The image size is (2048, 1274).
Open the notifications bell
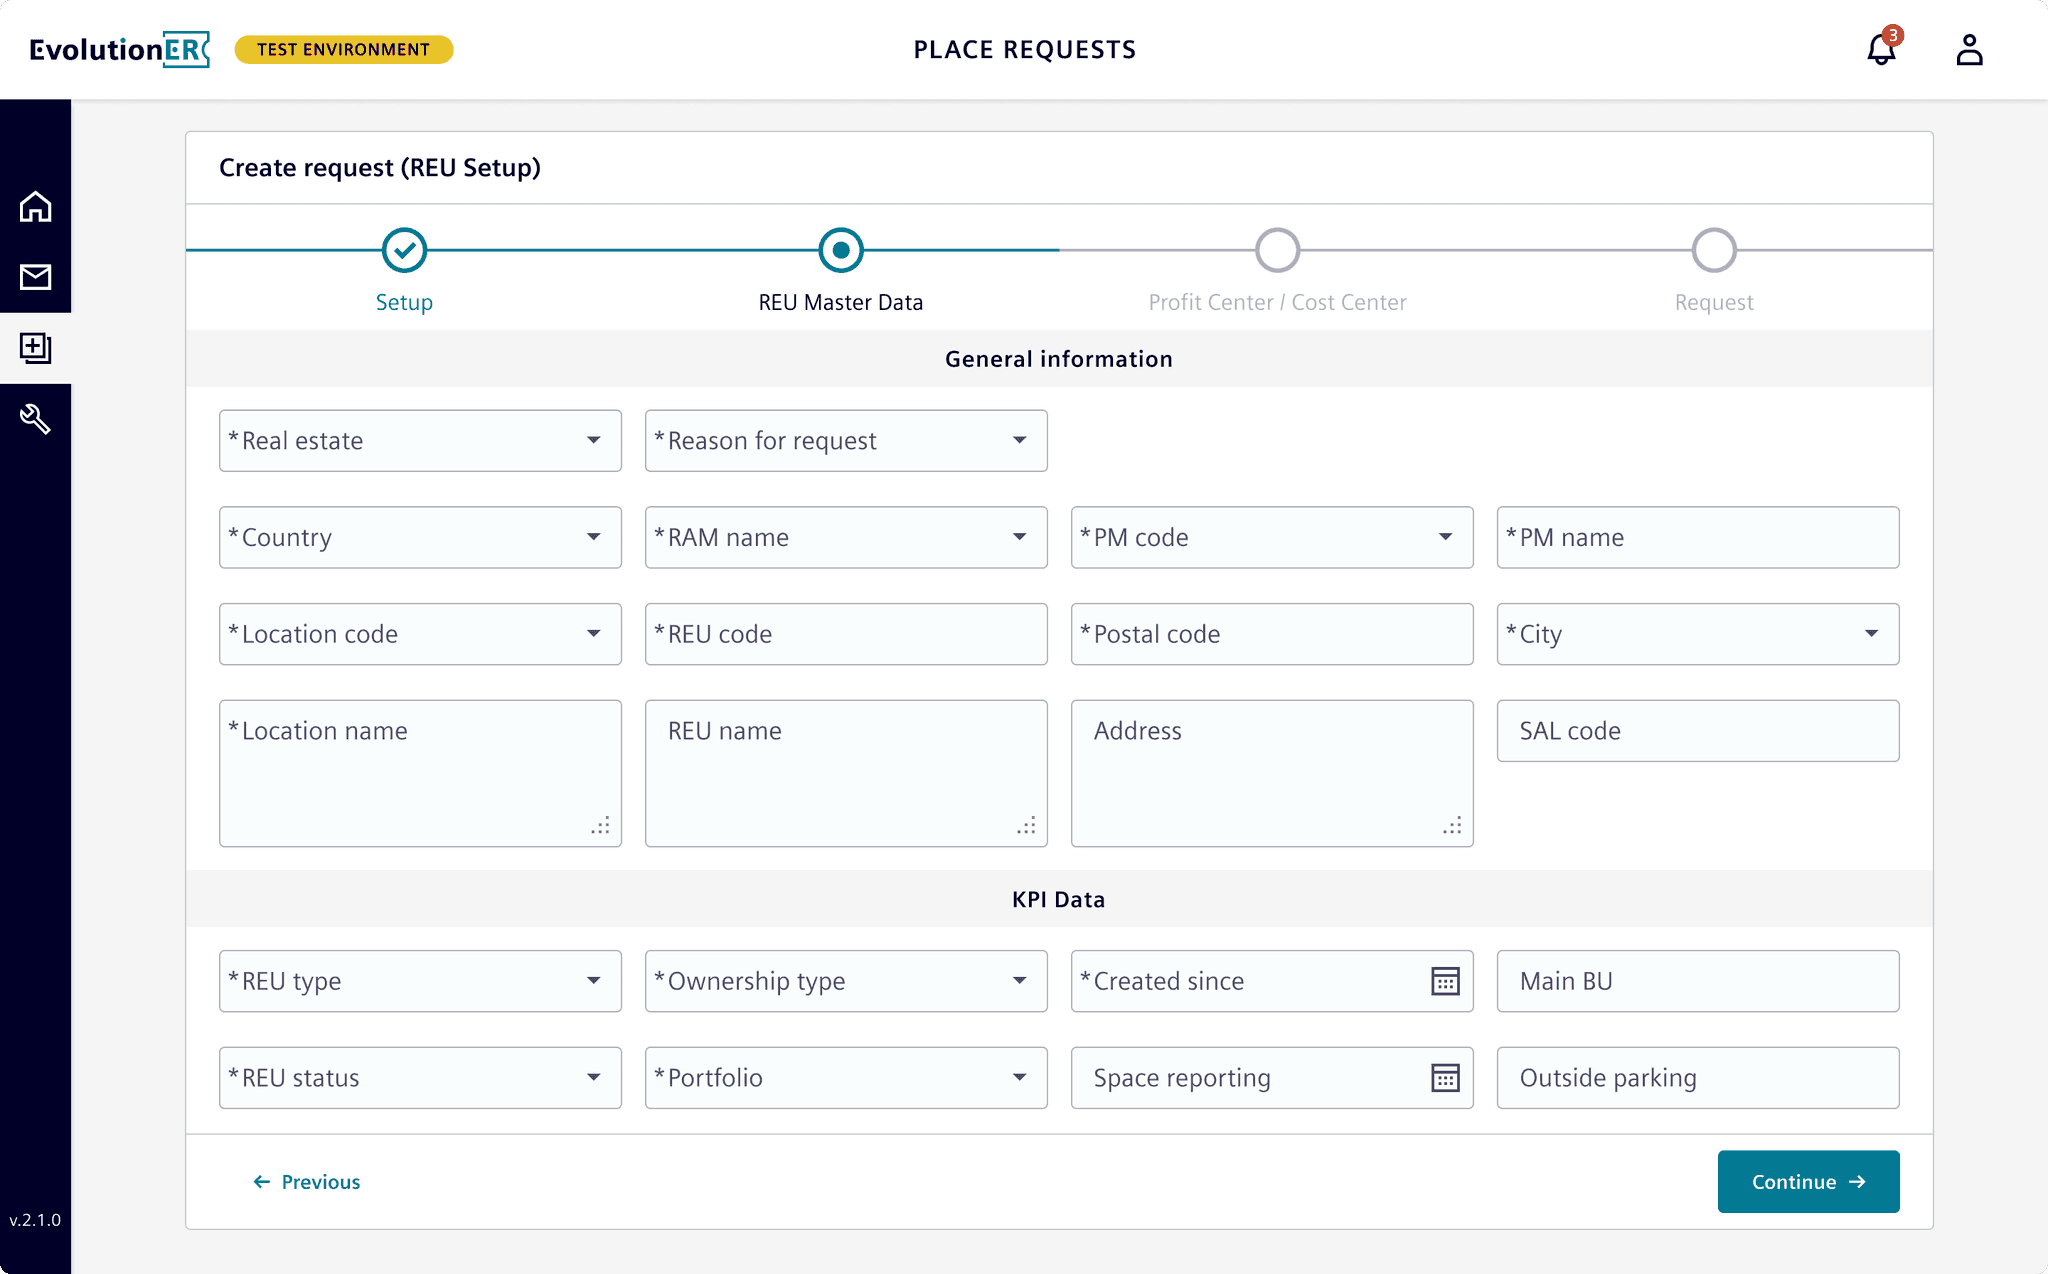[x=1881, y=50]
